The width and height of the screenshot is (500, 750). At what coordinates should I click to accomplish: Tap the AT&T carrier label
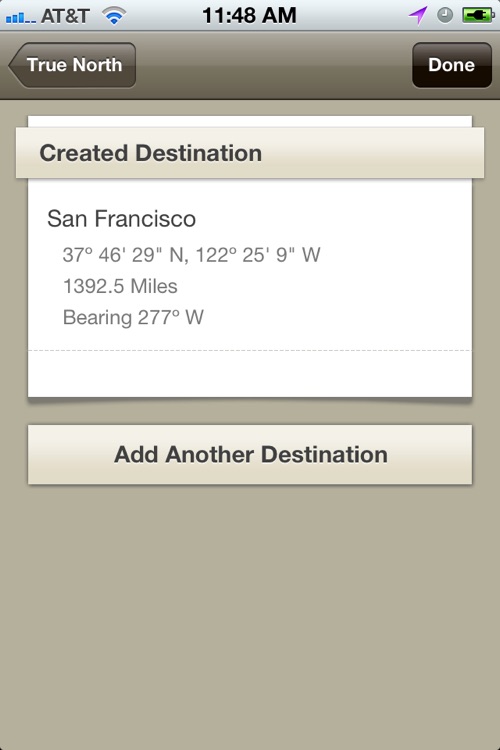[65, 16]
